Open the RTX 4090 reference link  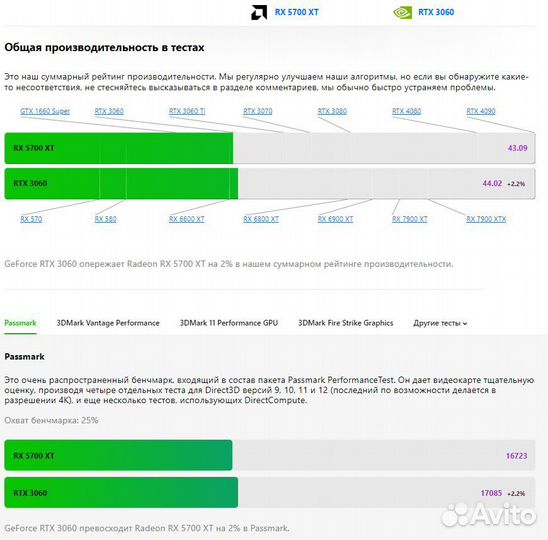click(x=481, y=111)
